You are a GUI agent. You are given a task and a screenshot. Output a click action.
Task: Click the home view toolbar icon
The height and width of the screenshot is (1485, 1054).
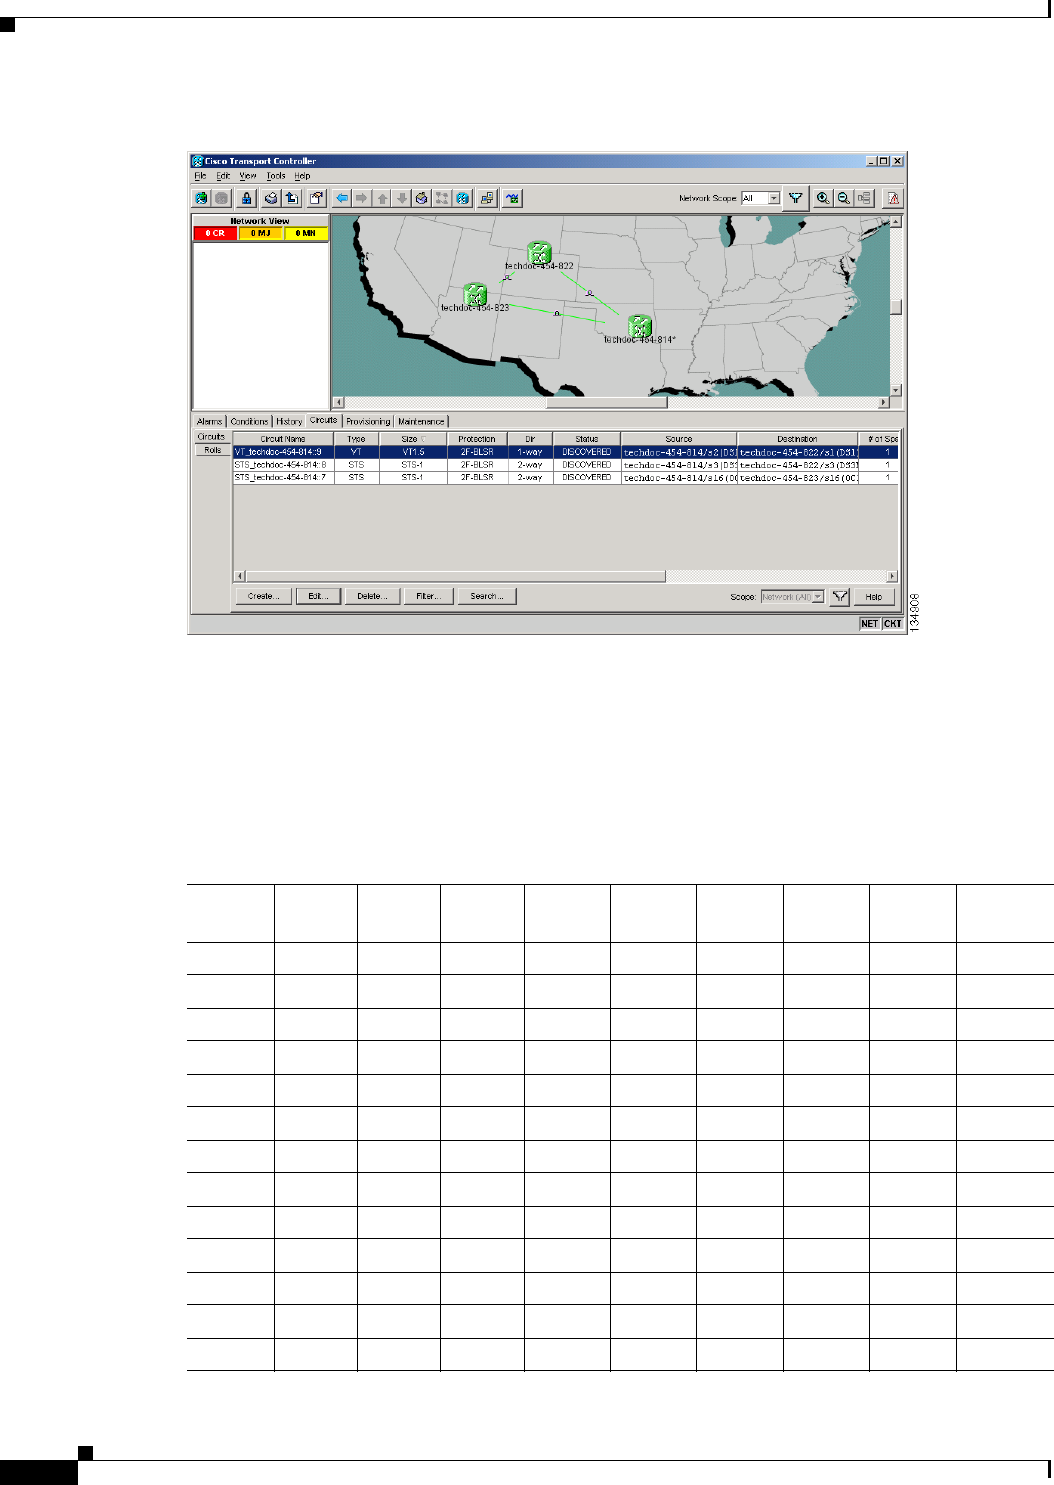pyautogui.click(x=422, y=198)
